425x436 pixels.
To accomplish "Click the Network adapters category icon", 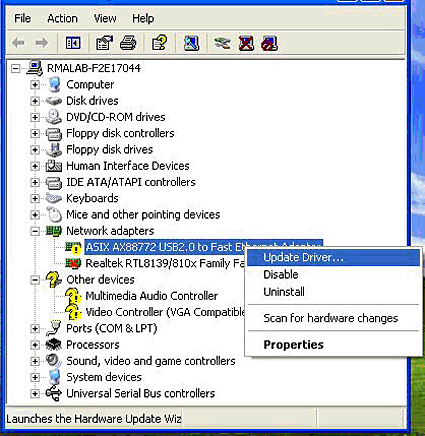I will 54,231.
